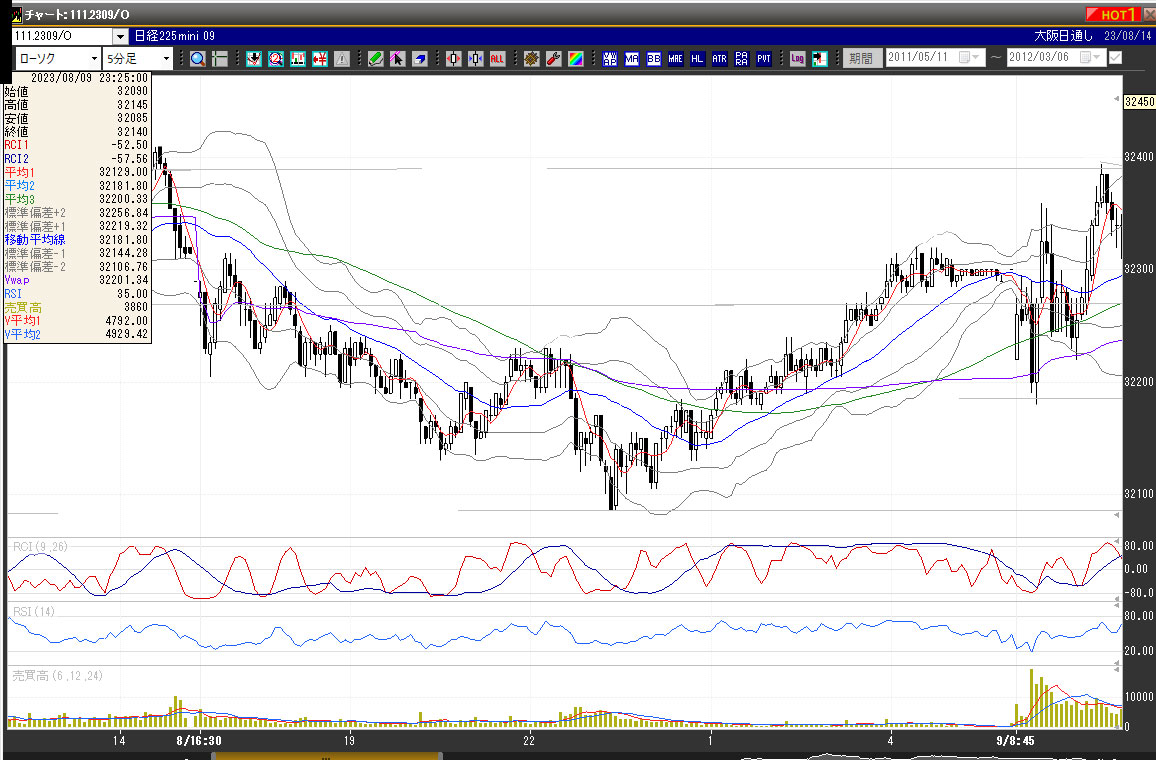Toggle the HL high-low indicator
Screen dimensions: 1156x760
[x=697, y=59]
